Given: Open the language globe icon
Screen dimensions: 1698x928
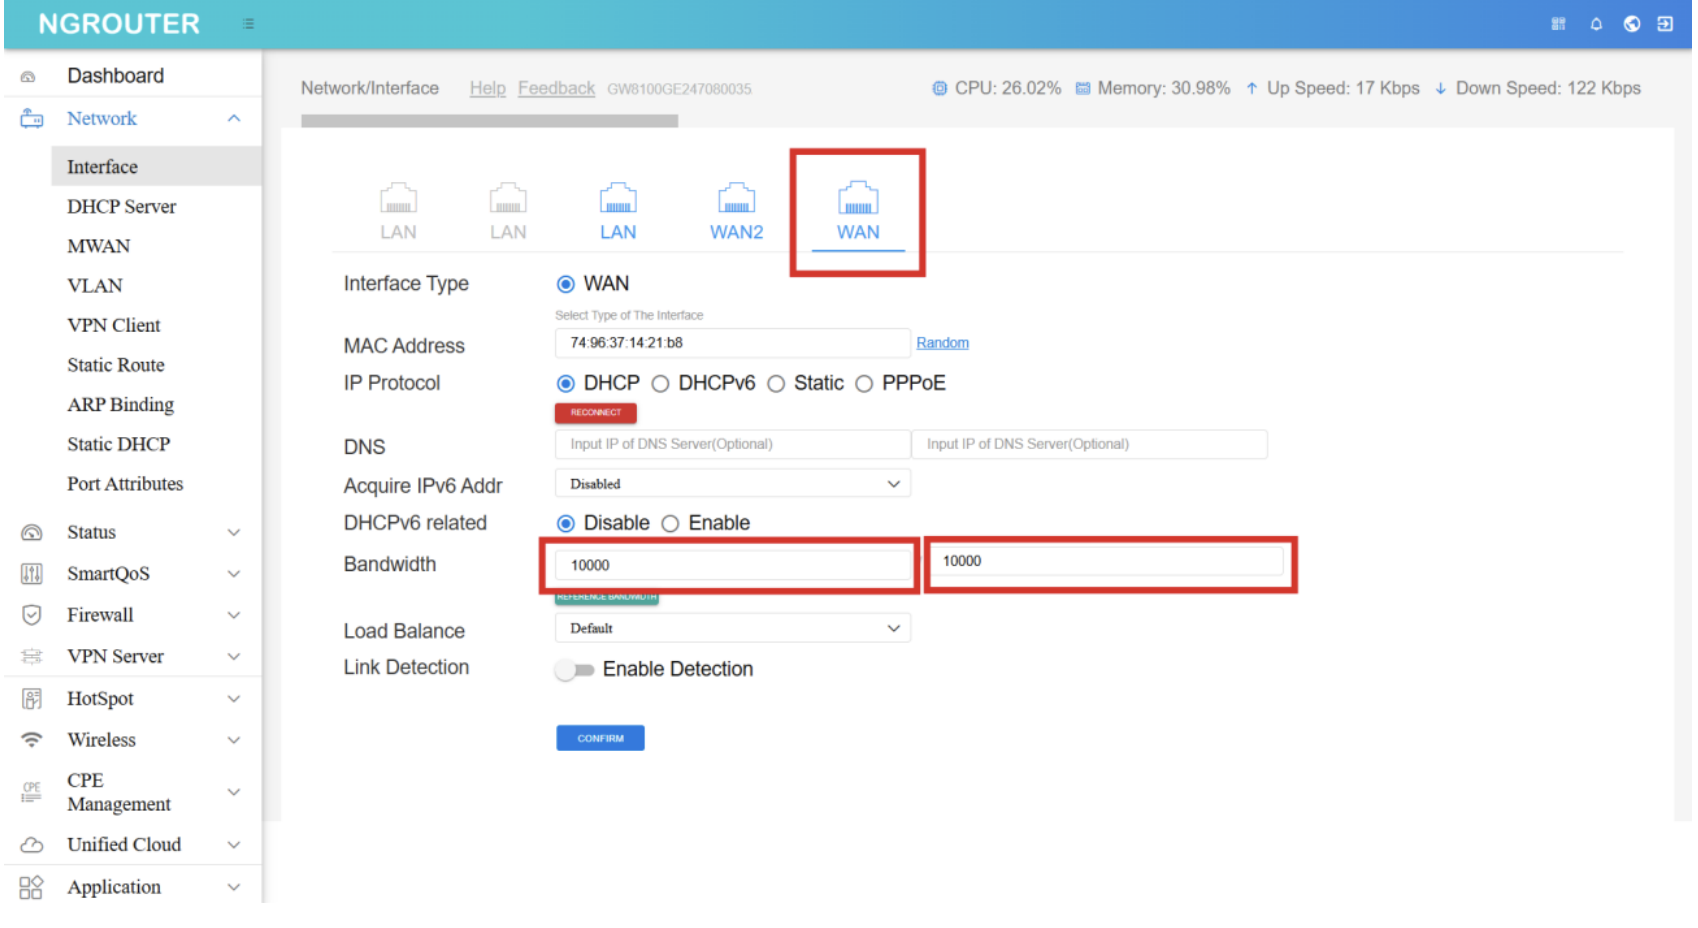Looking at the screenshot, I should tap(1631, 24).
